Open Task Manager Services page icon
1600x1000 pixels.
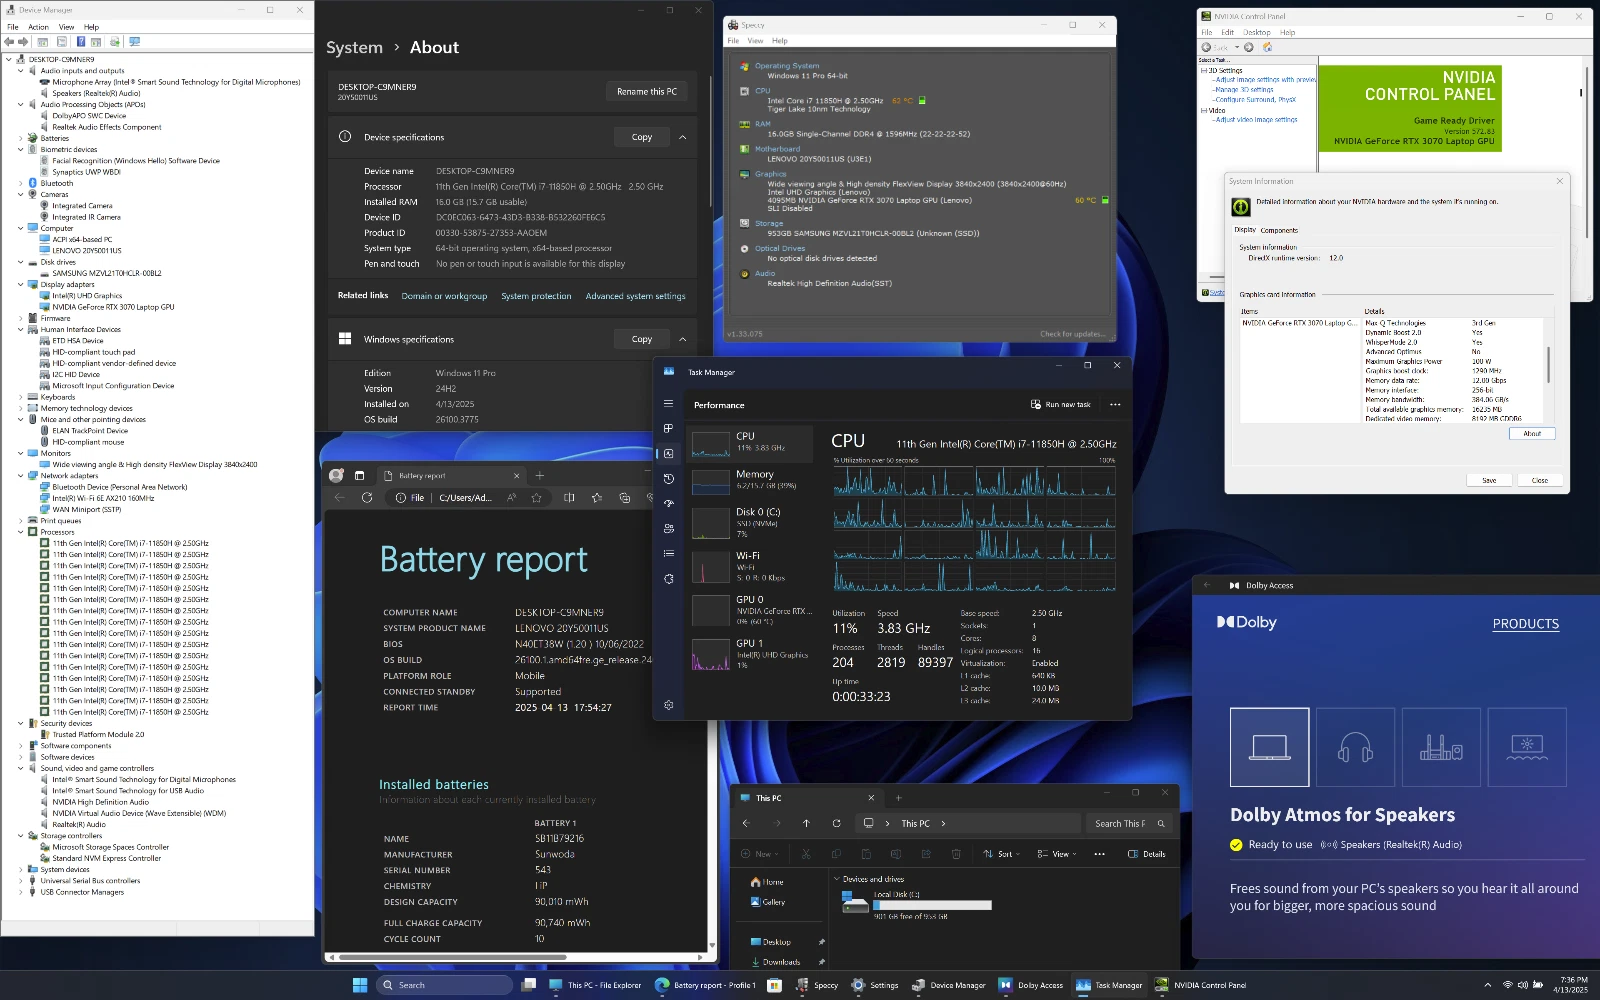(668, 579)
